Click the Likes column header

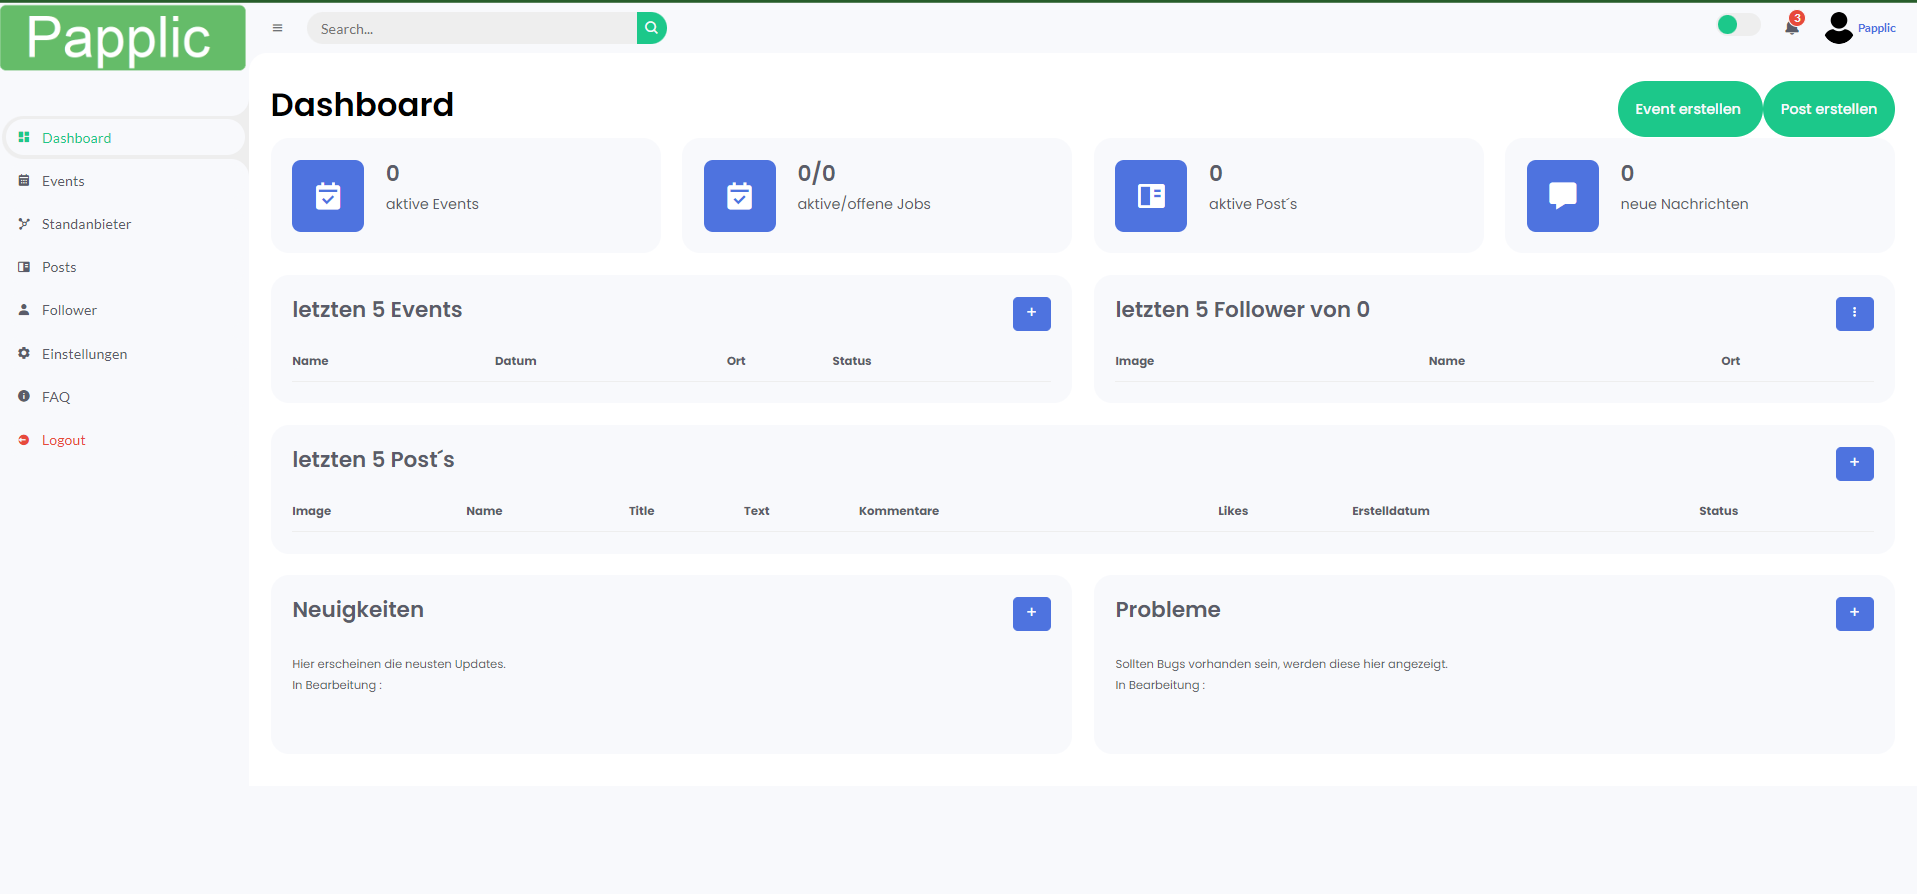tap(1233, 511)
